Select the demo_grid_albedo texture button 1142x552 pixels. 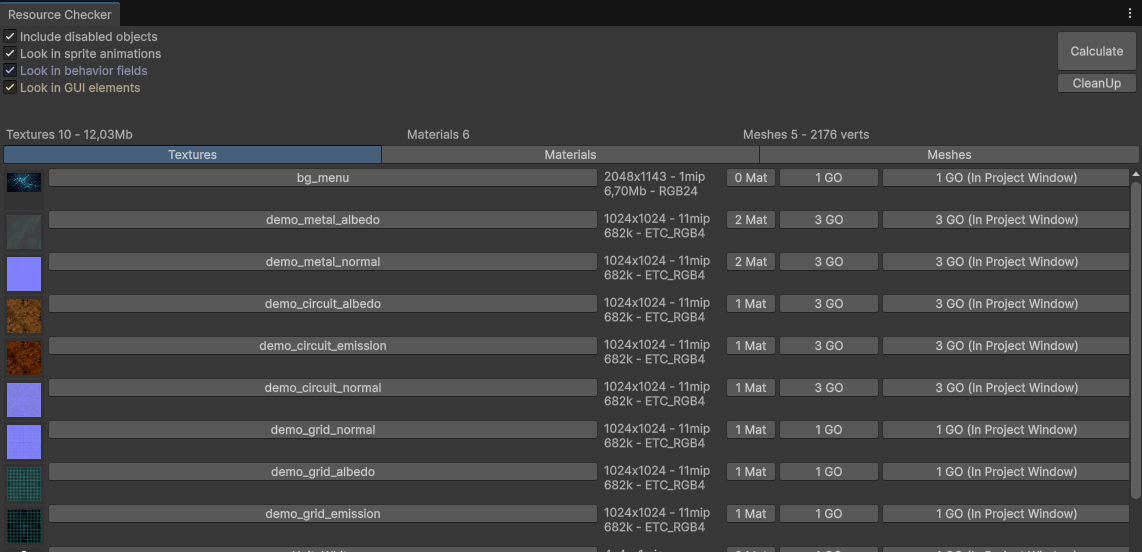pyautogui.click(x=323, y=471)
